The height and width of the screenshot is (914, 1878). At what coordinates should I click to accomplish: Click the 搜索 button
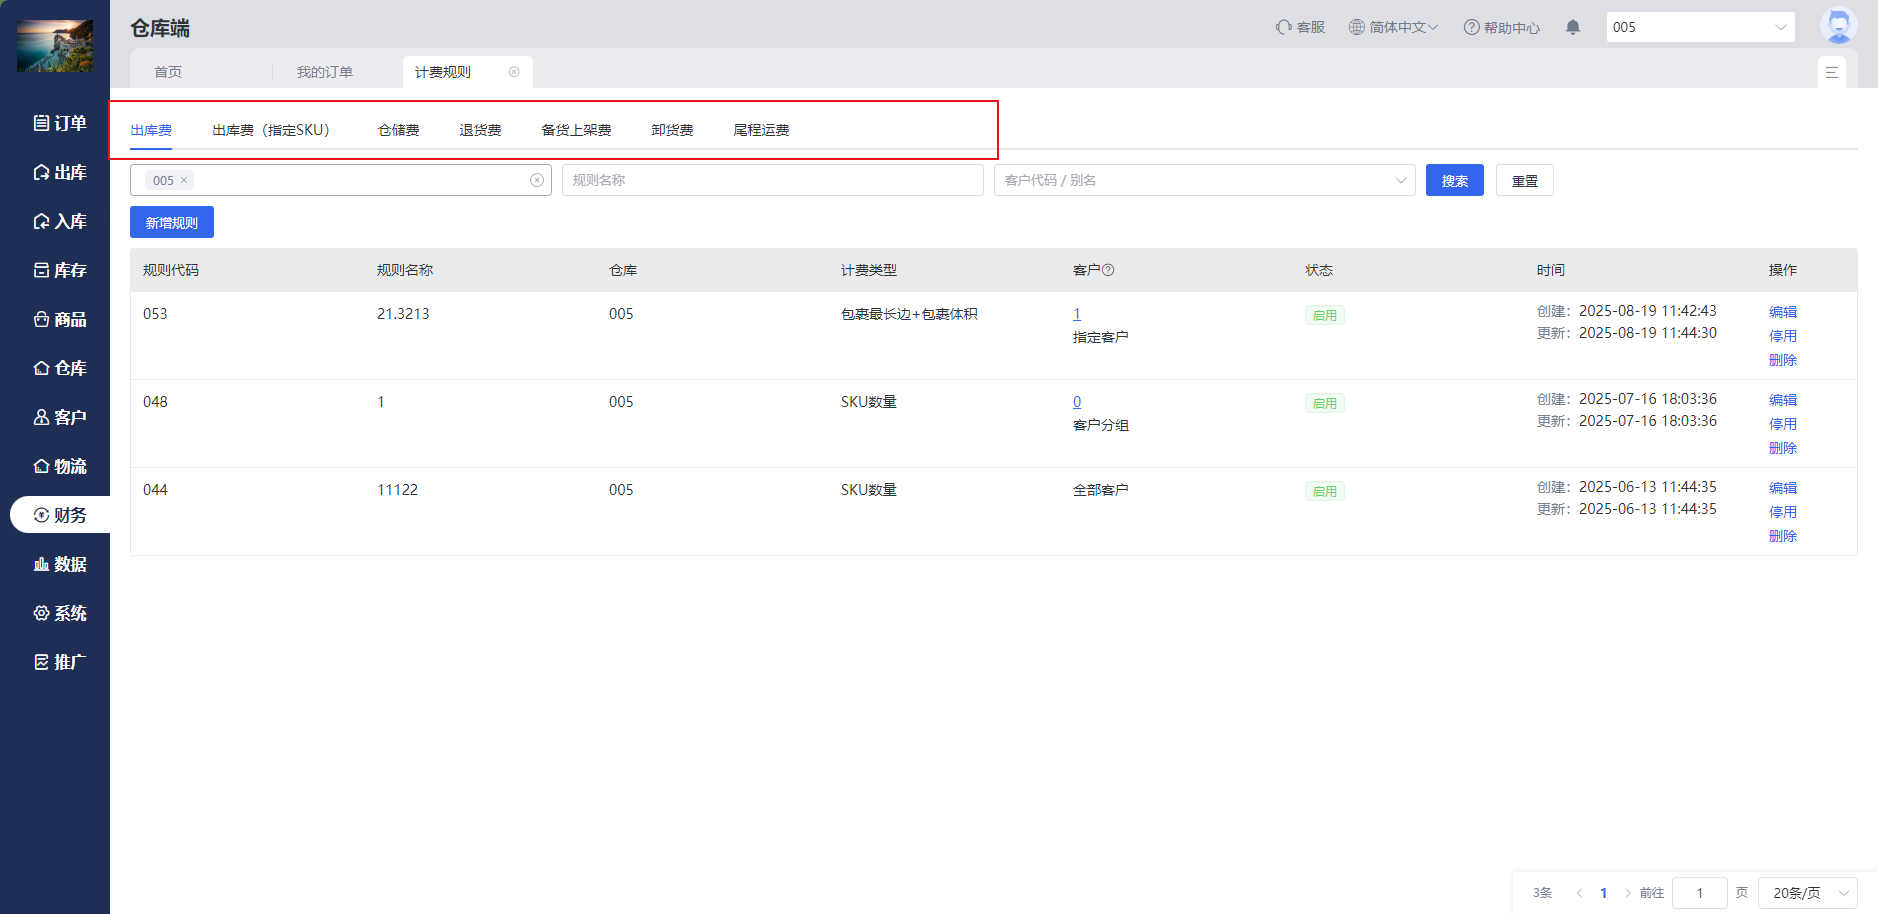tap(1454, 181)
